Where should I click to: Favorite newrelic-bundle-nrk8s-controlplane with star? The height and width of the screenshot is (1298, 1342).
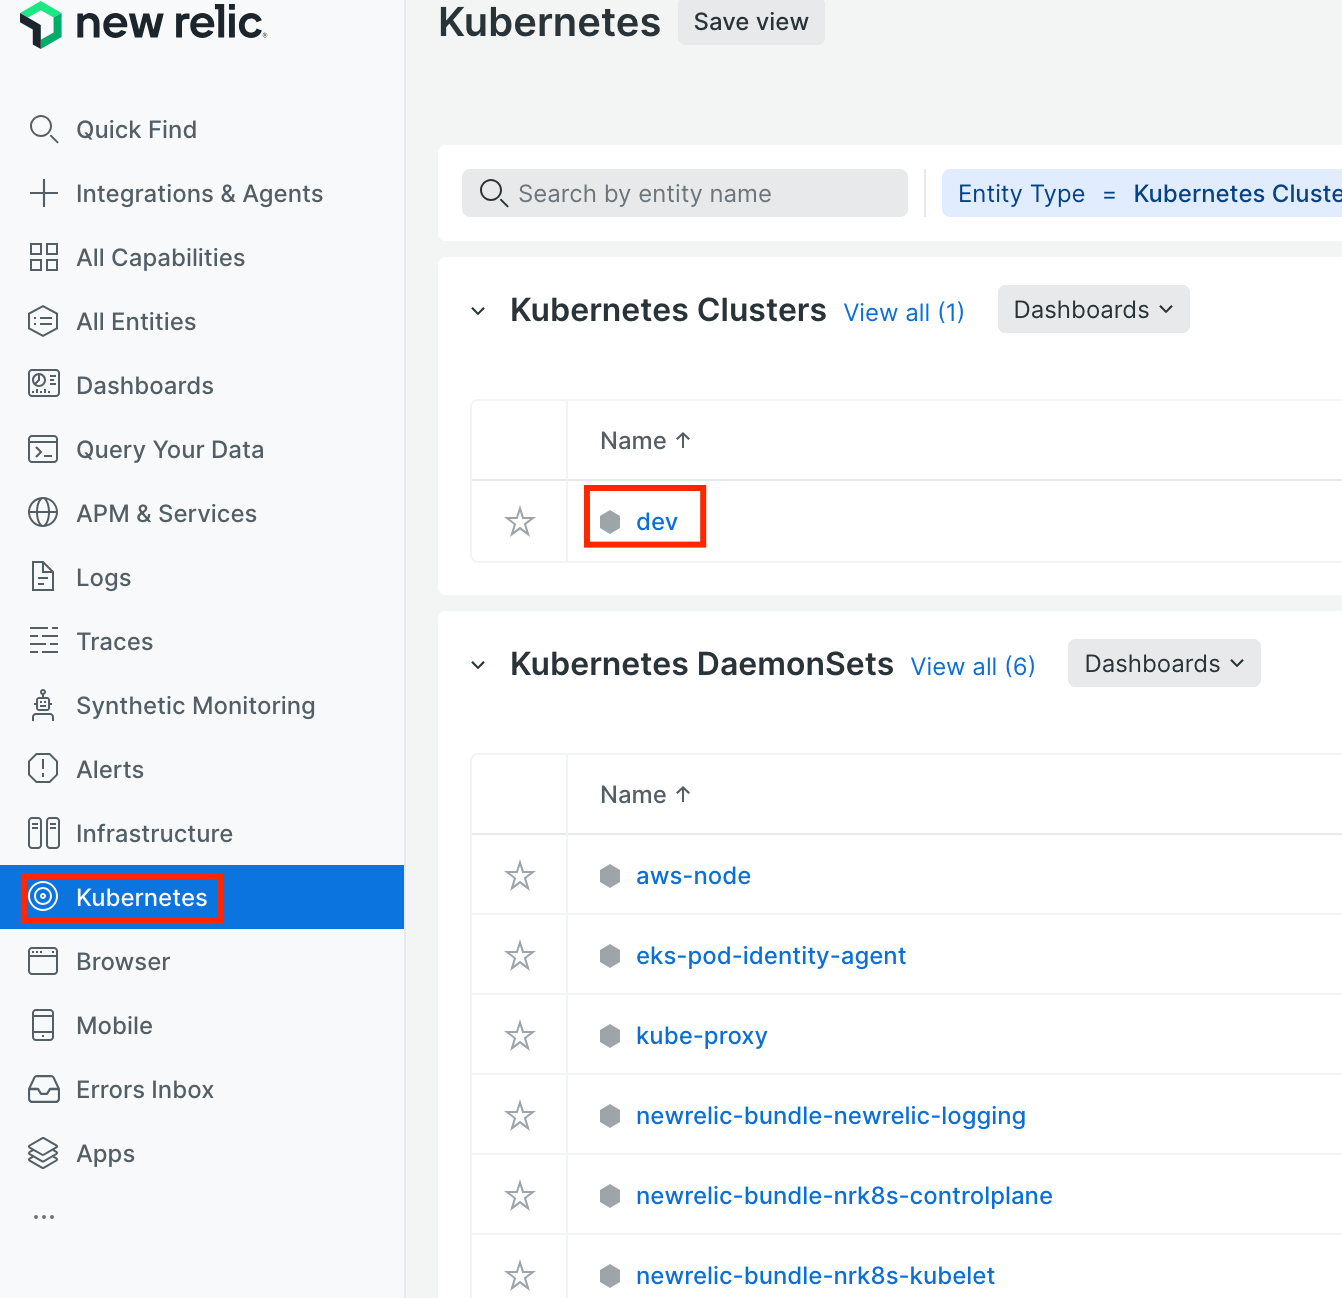[x=520, y=1196]
